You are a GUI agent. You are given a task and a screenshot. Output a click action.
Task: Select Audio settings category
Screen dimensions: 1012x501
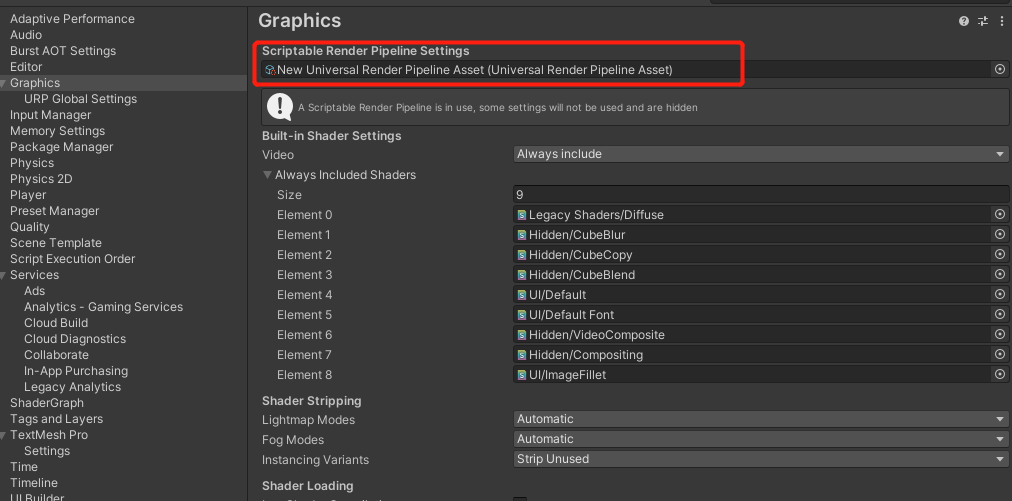[26, 35]
